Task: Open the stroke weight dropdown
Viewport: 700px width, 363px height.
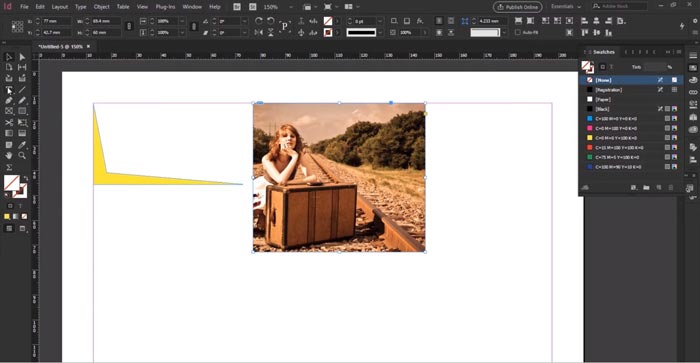Action: pyautogui.click(x=380, y=21)
